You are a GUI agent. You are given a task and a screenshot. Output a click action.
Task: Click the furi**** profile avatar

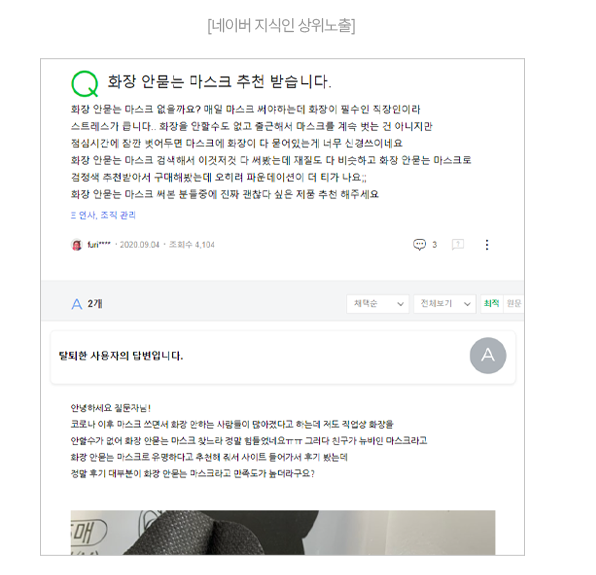77,245
